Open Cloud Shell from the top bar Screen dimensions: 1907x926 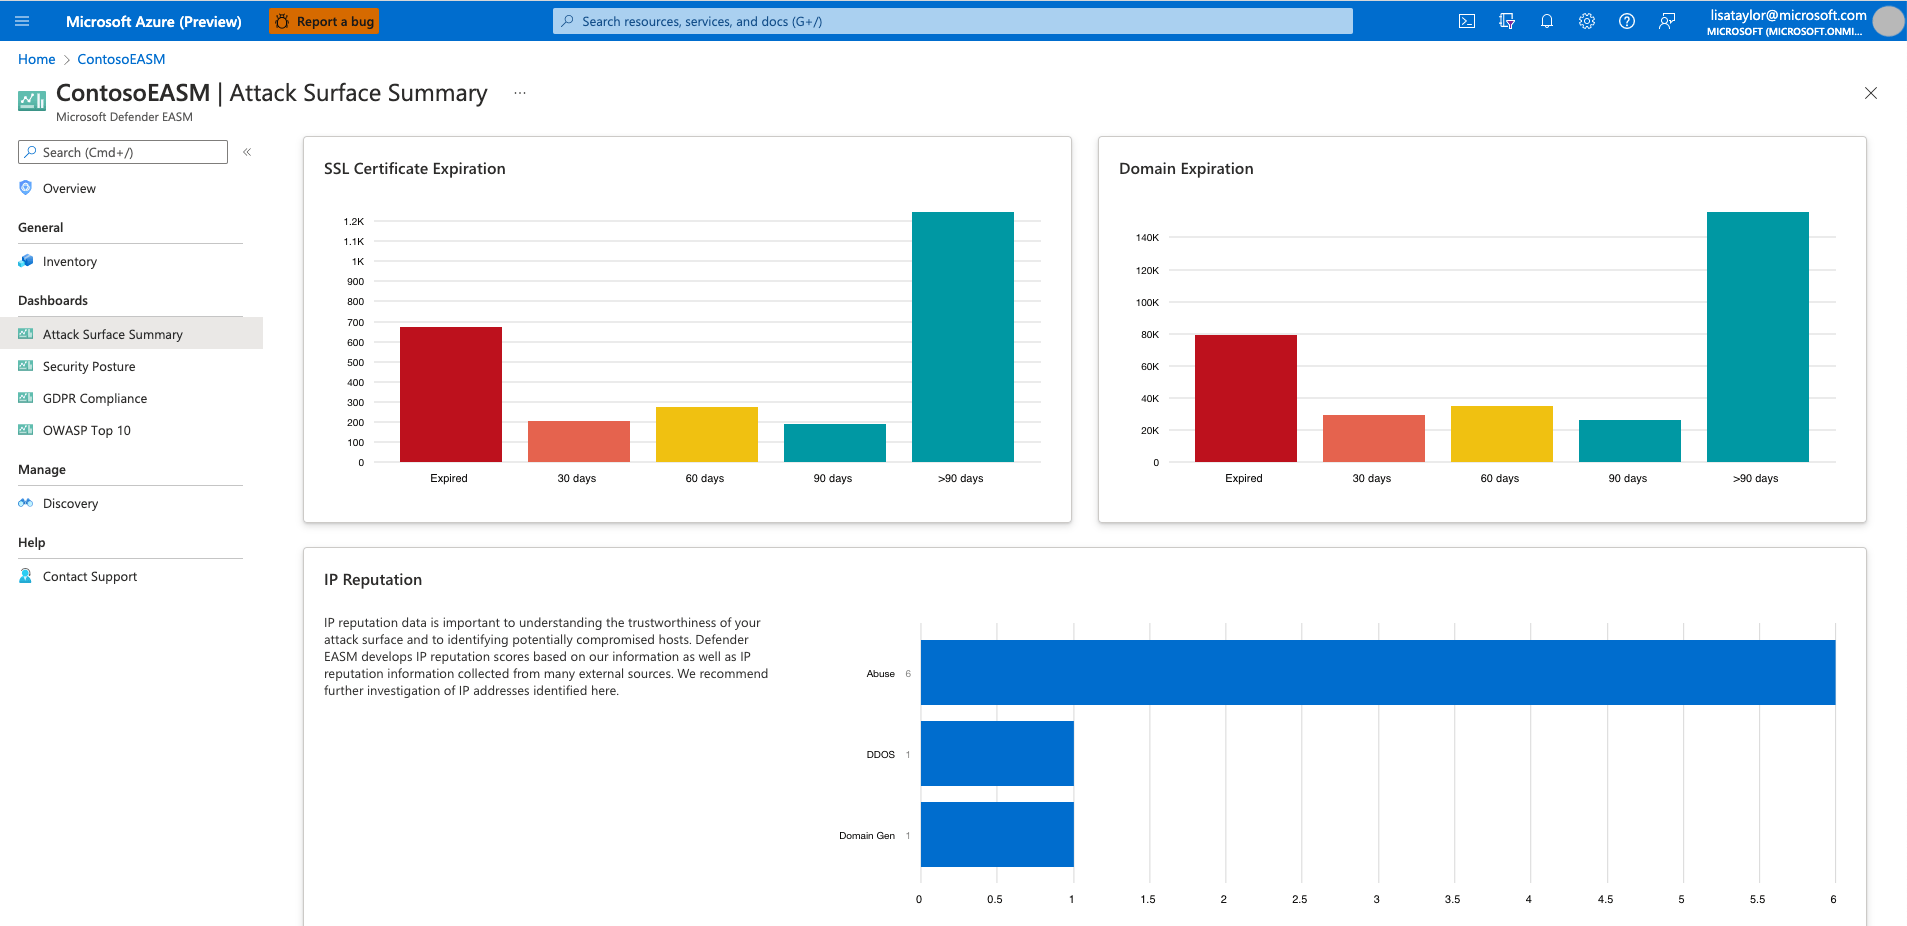pos(1467,21)
